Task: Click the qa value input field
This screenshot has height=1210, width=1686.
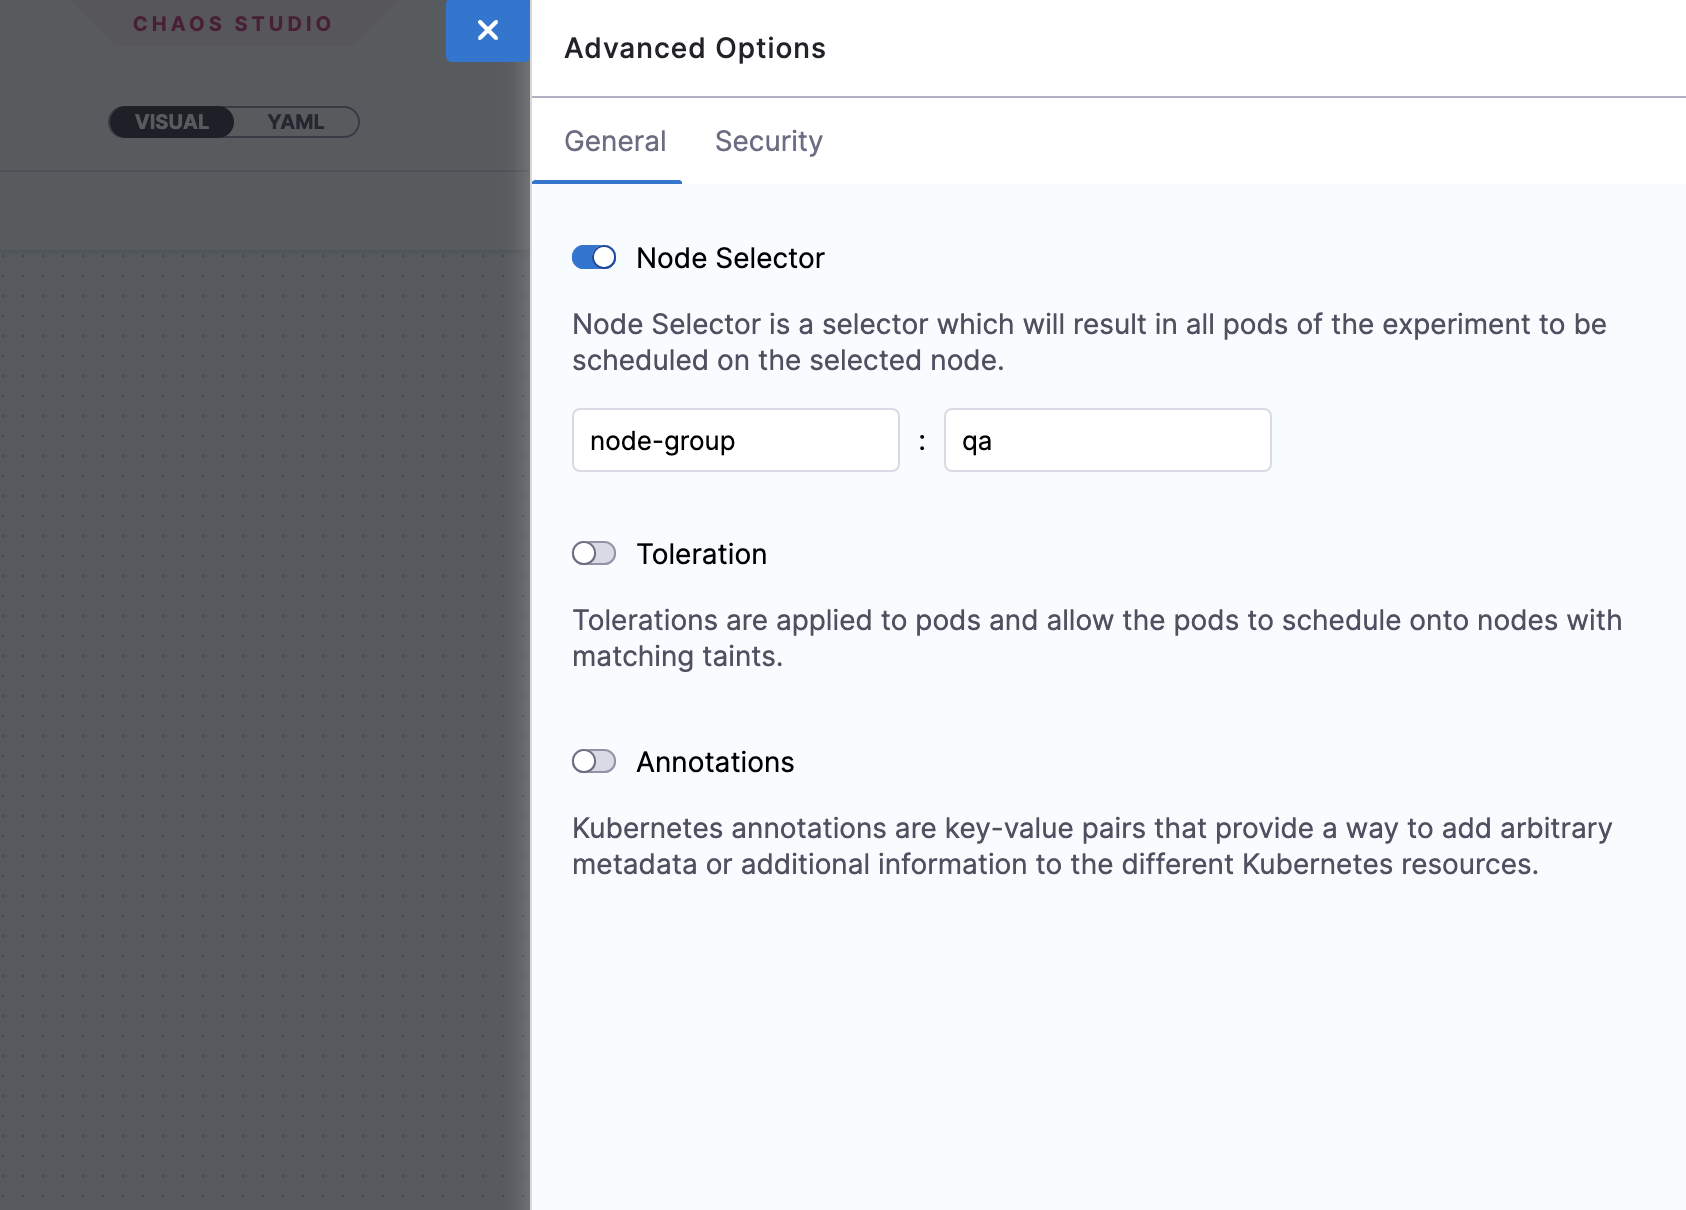Action: click(1107, 440)
